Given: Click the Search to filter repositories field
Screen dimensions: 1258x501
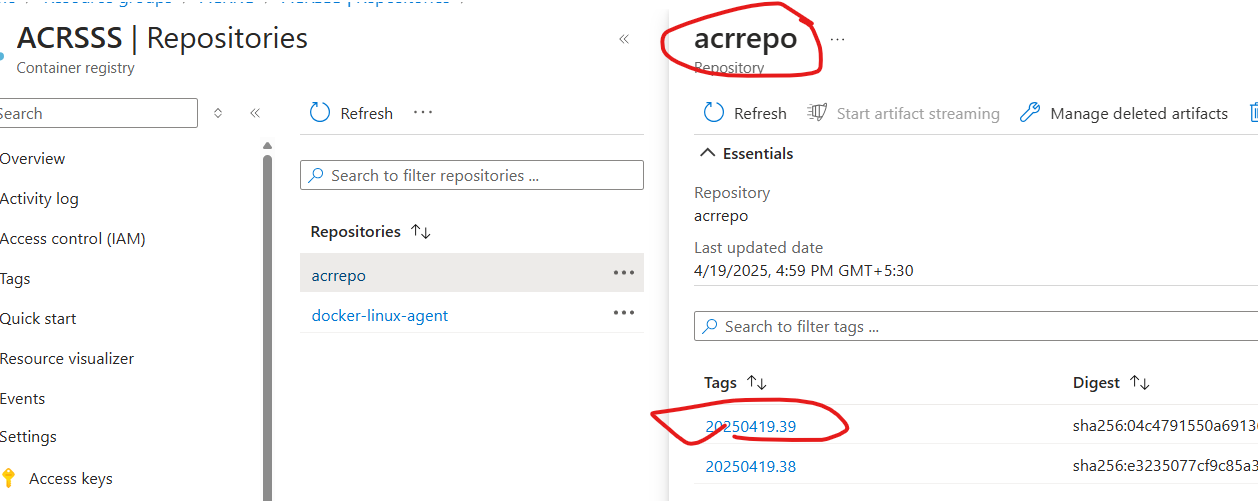Looking at the screenshot, I should (x=472, y=175).
